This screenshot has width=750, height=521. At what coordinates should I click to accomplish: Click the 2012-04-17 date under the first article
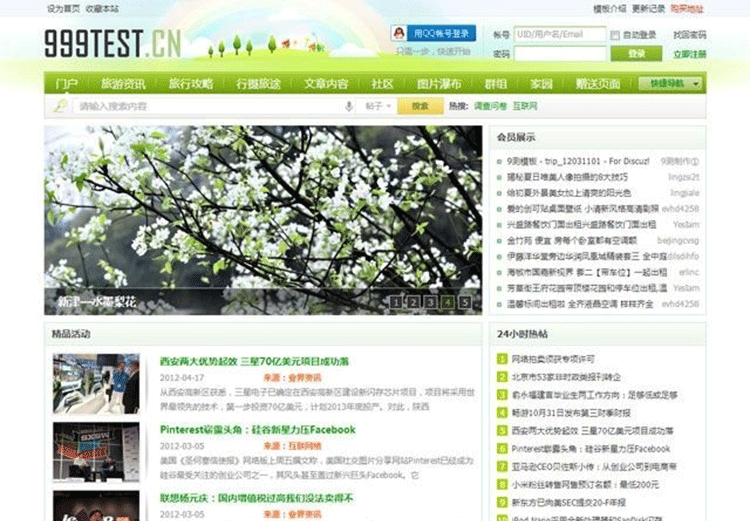pyautogui.click(x=182, y=378)
